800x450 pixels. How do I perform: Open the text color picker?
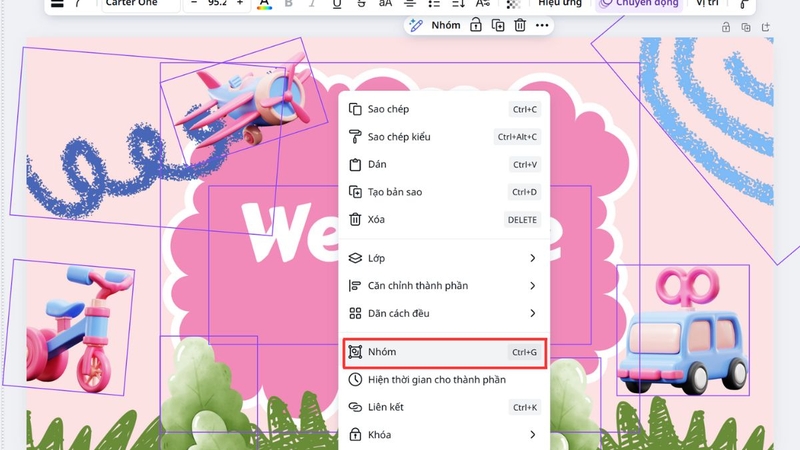264,5
